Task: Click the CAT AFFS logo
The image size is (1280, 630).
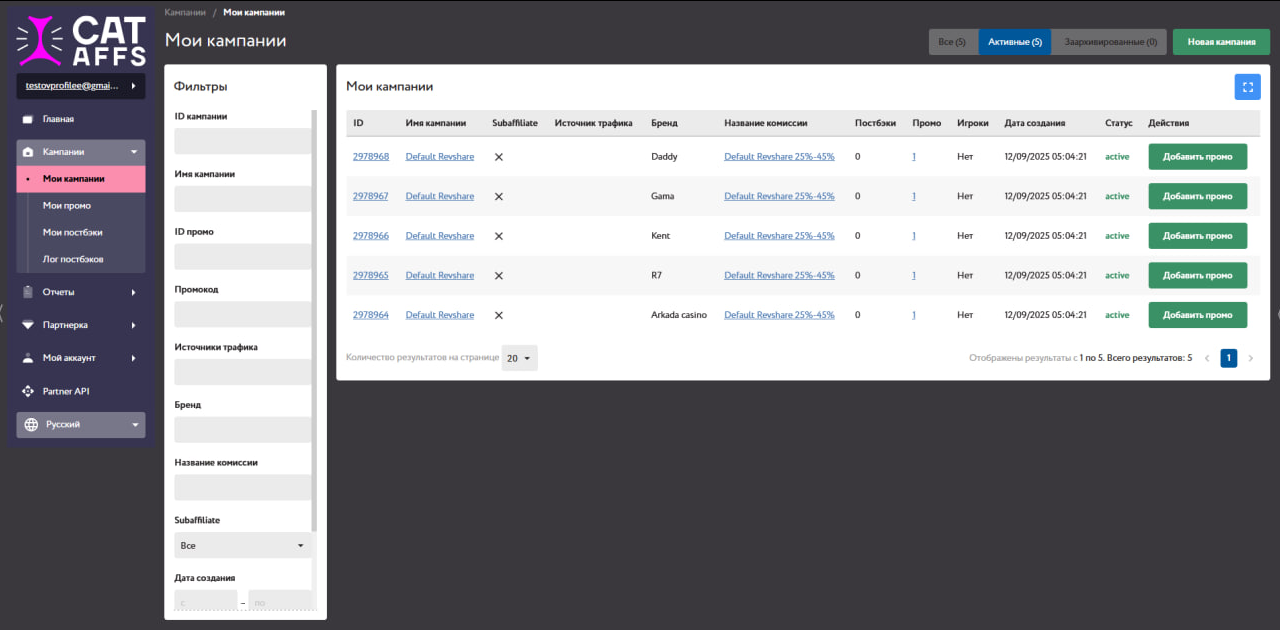Action: tap(81, 40)
